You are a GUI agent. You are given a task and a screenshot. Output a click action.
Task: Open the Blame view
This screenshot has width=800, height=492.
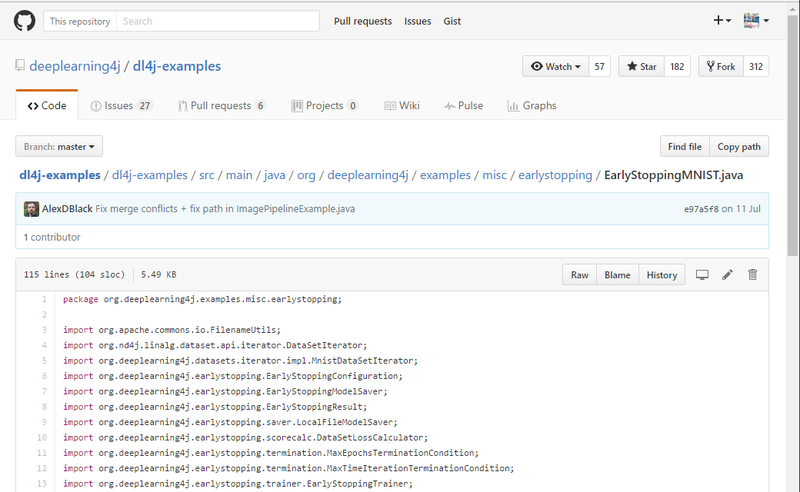617,275
